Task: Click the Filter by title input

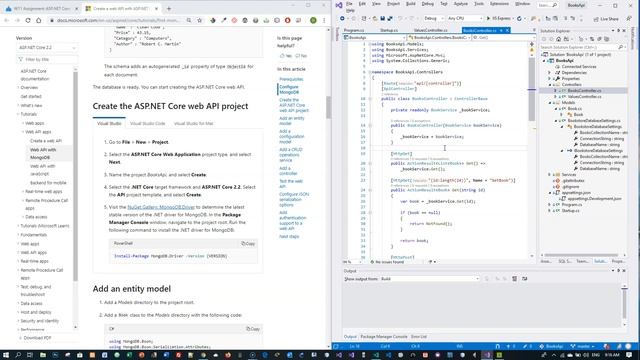Action: tap(47, 60)
